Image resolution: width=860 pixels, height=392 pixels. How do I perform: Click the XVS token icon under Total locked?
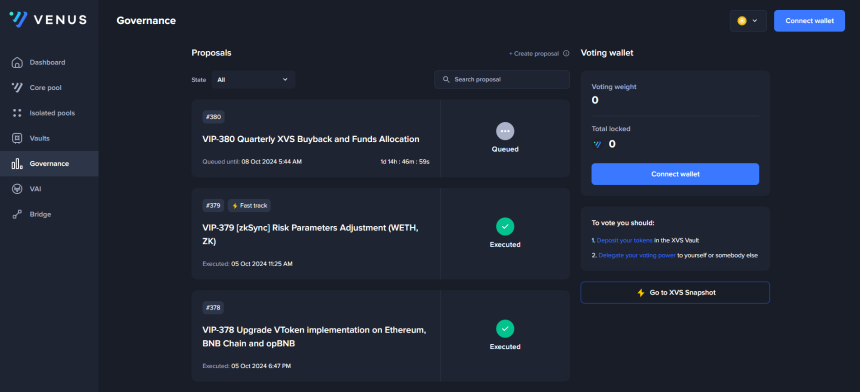(x=597, y=144)
